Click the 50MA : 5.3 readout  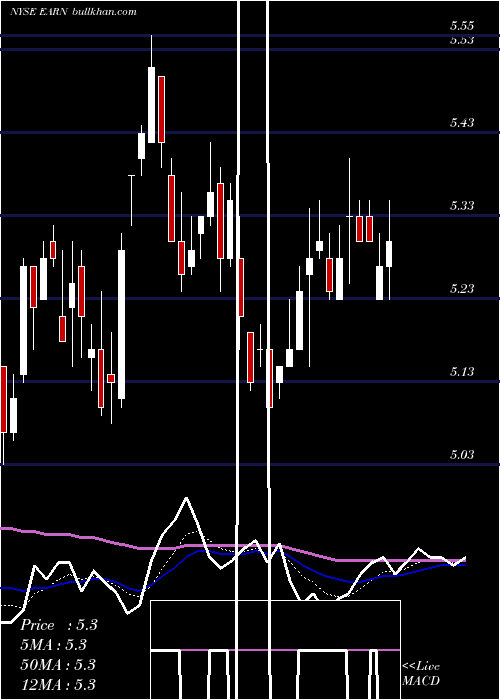click(x=58, y=665)
